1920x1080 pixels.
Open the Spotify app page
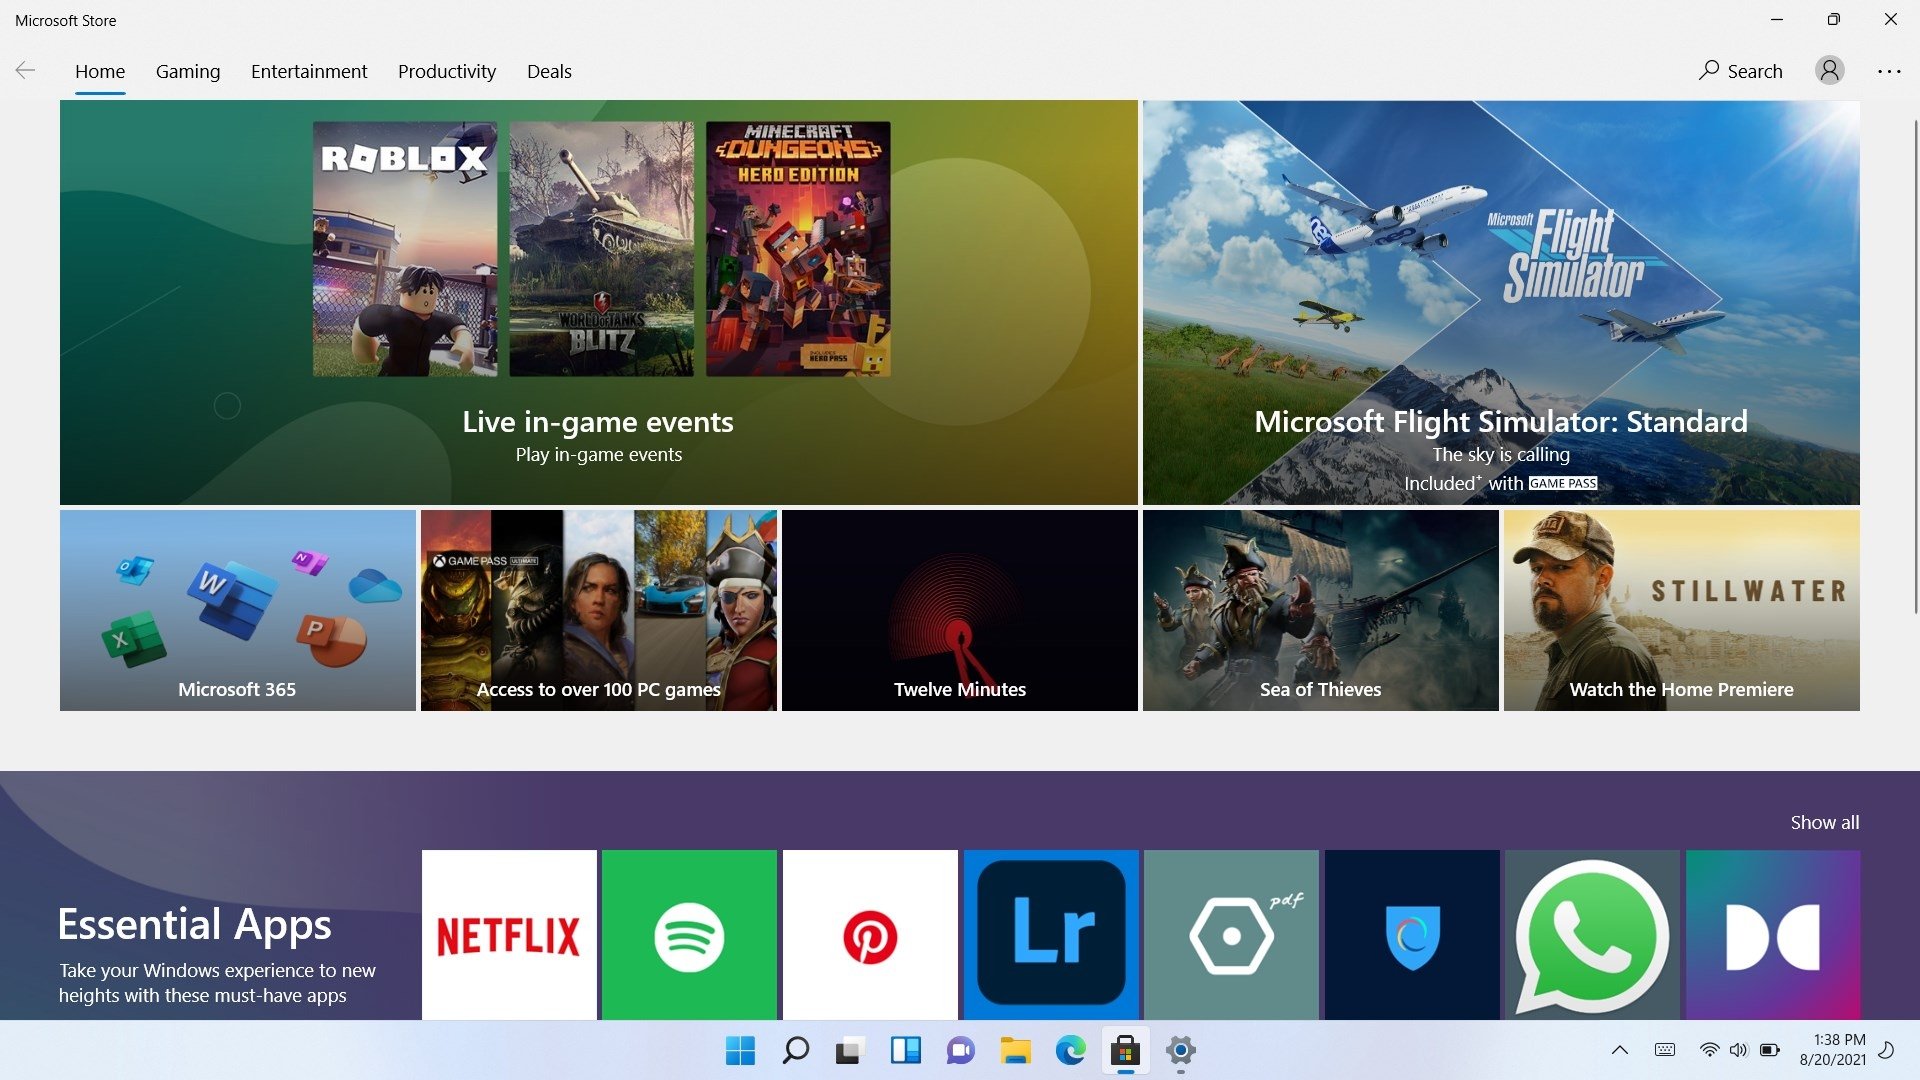pos(688,934)
